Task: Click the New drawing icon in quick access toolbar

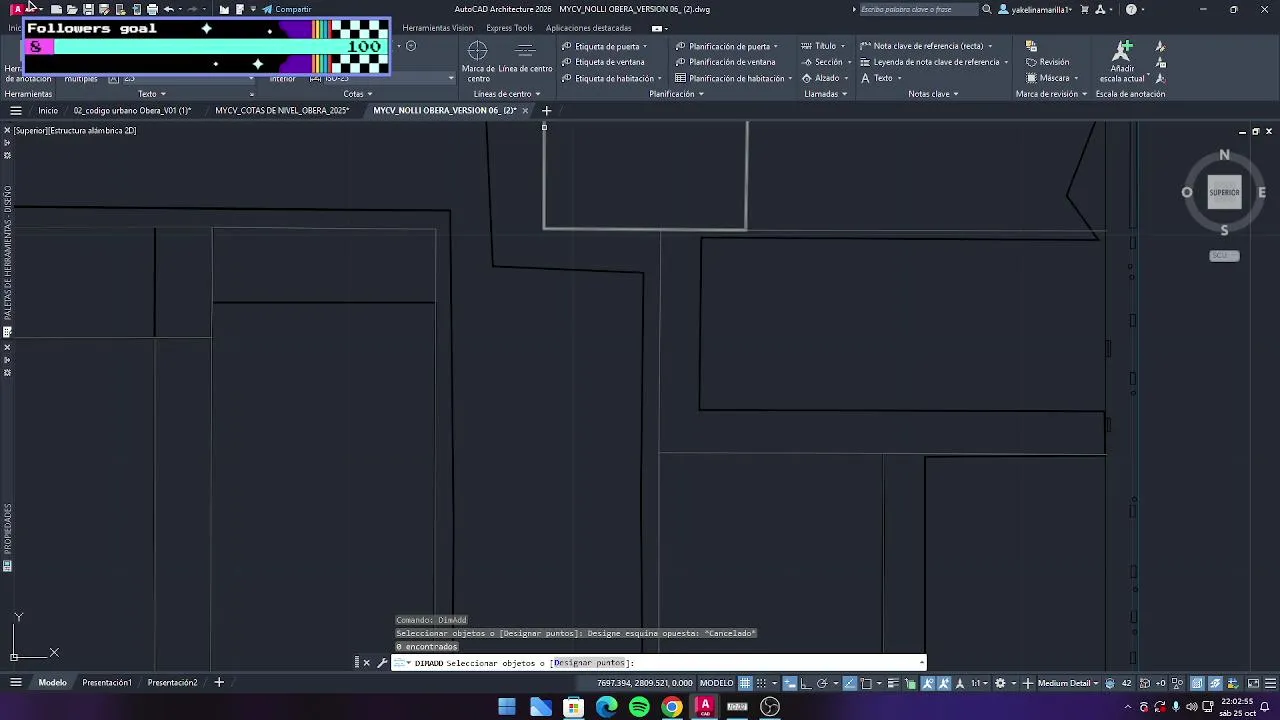Action: [x=56, y=9]
